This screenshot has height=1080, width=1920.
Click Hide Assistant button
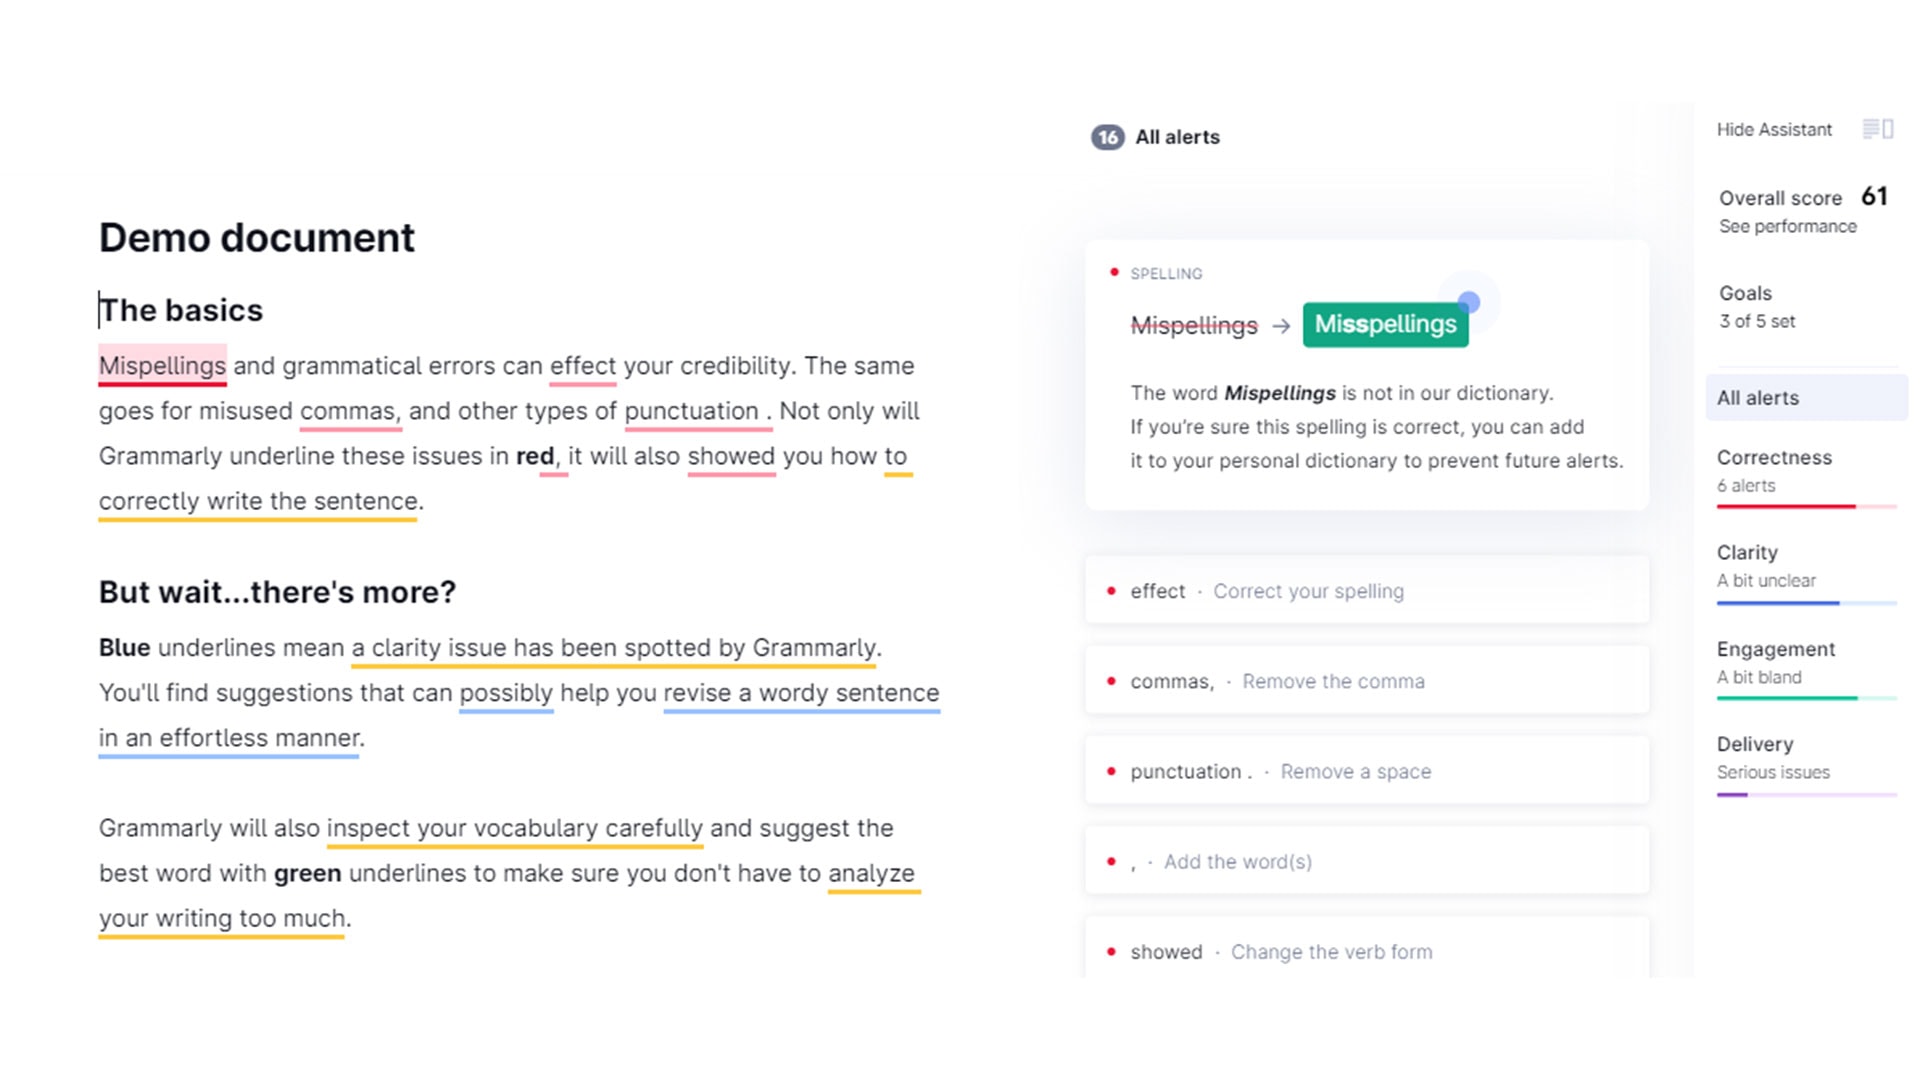click(1775, 128)
